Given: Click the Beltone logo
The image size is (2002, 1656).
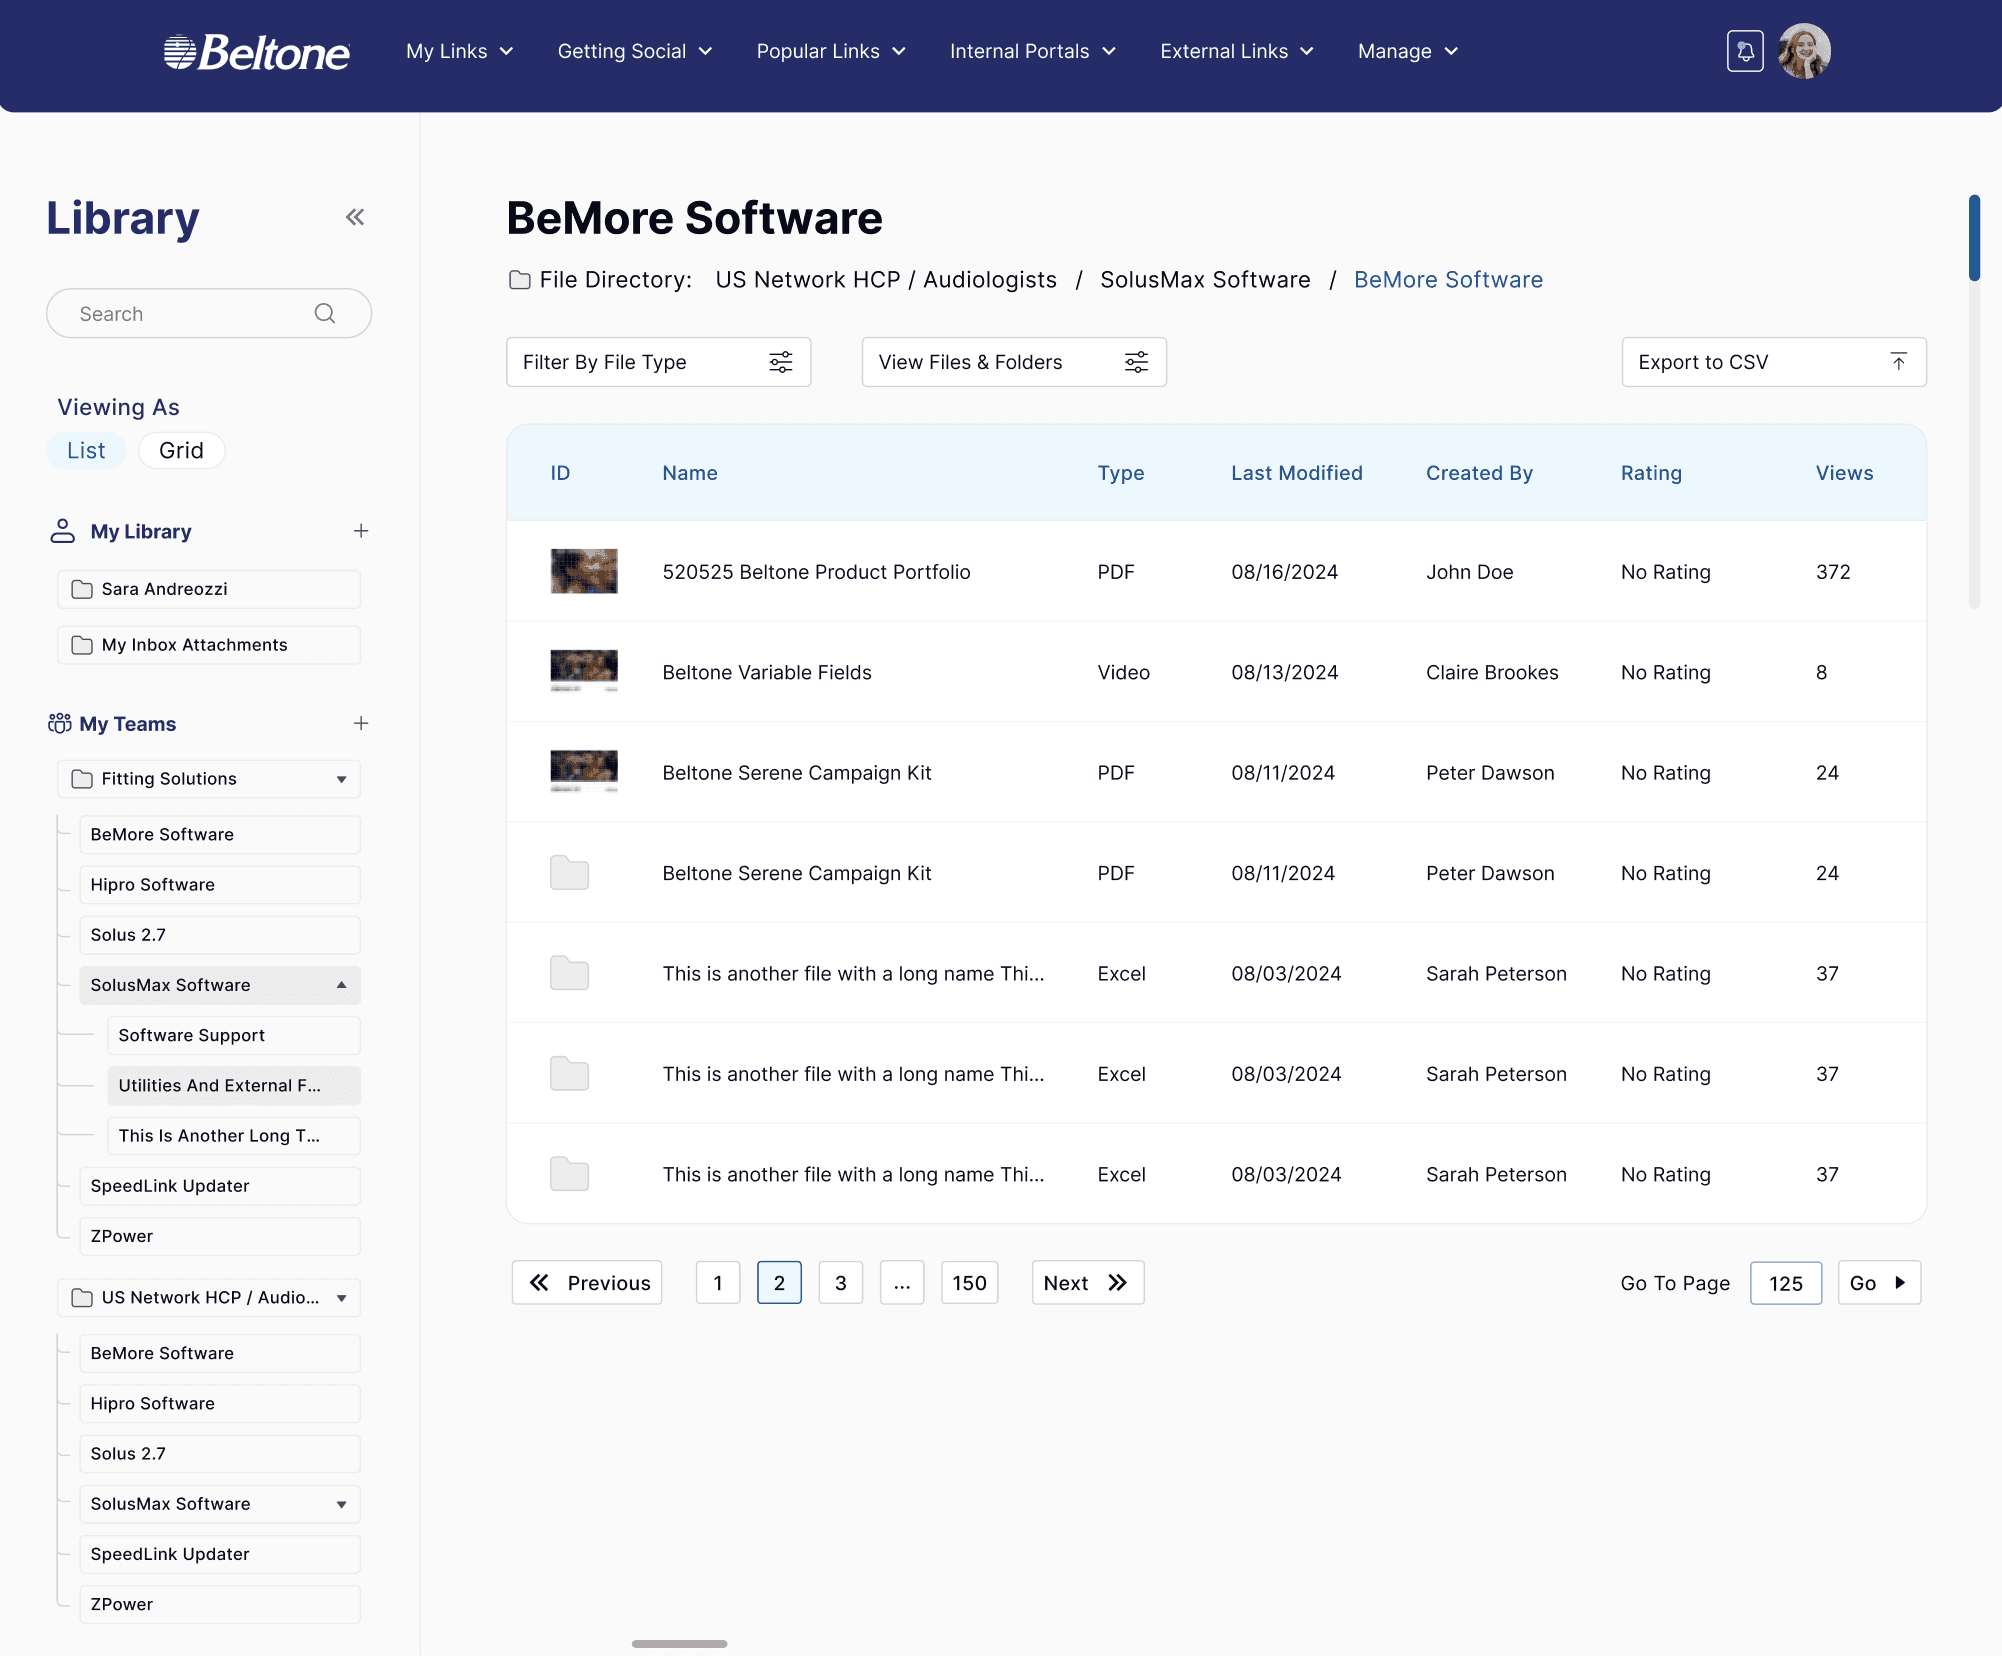Looking at the screenshot, I should click(257, 52).
